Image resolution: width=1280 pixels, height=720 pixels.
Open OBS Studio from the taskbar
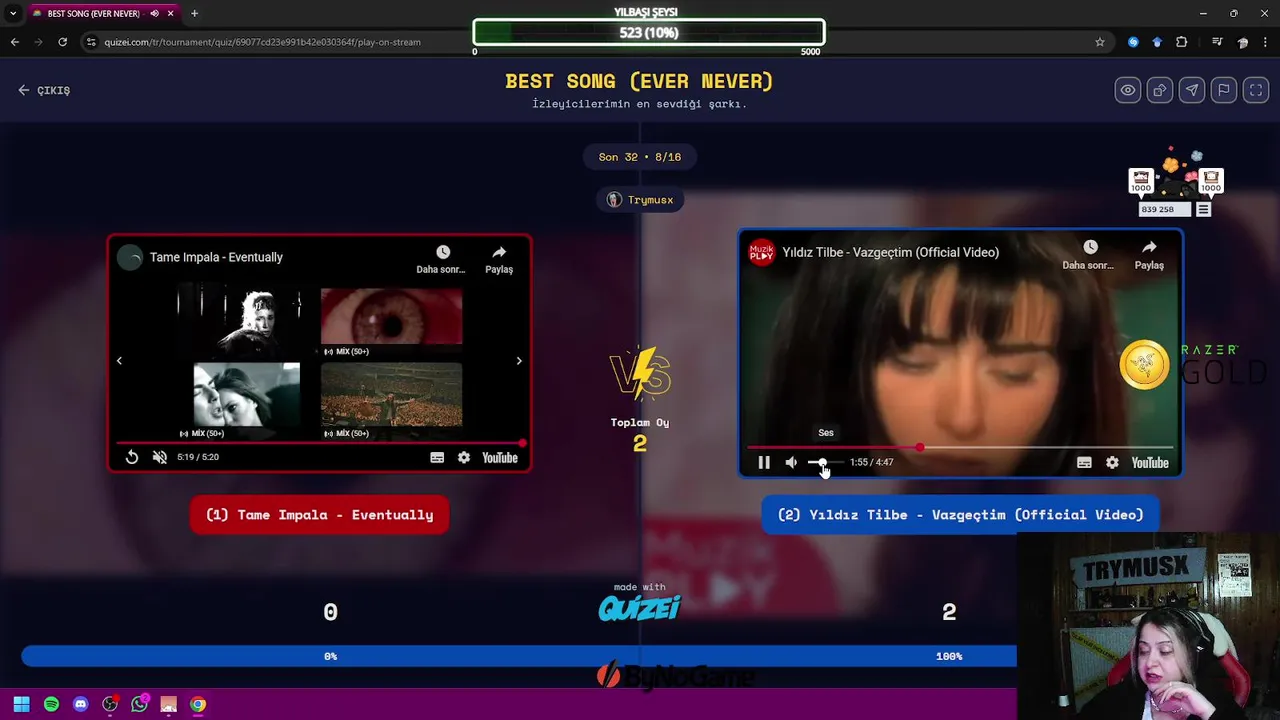coord(110,704)
